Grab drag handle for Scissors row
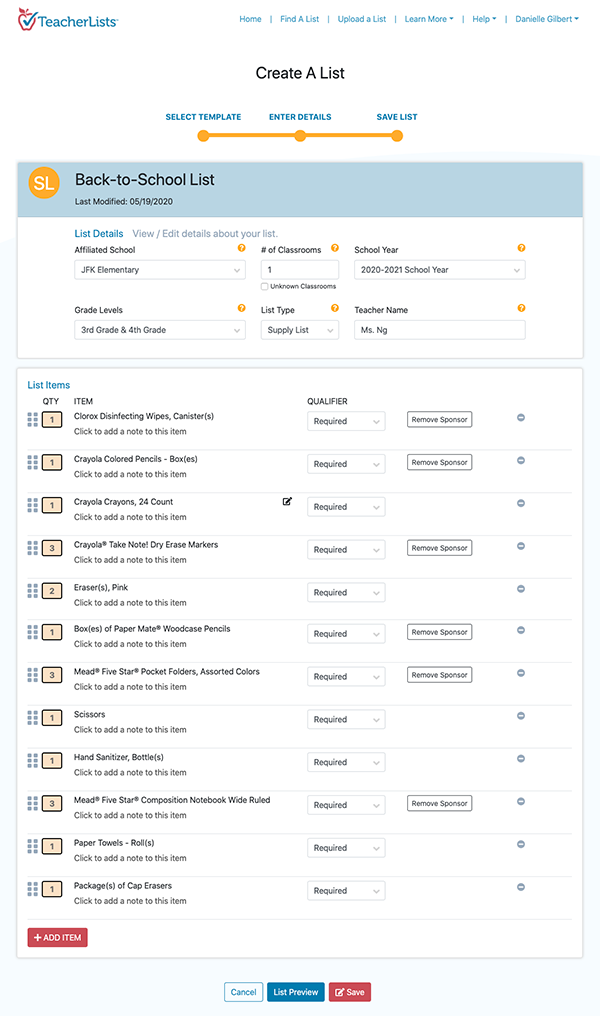600x1016 pixels. (x=32, y=718)
